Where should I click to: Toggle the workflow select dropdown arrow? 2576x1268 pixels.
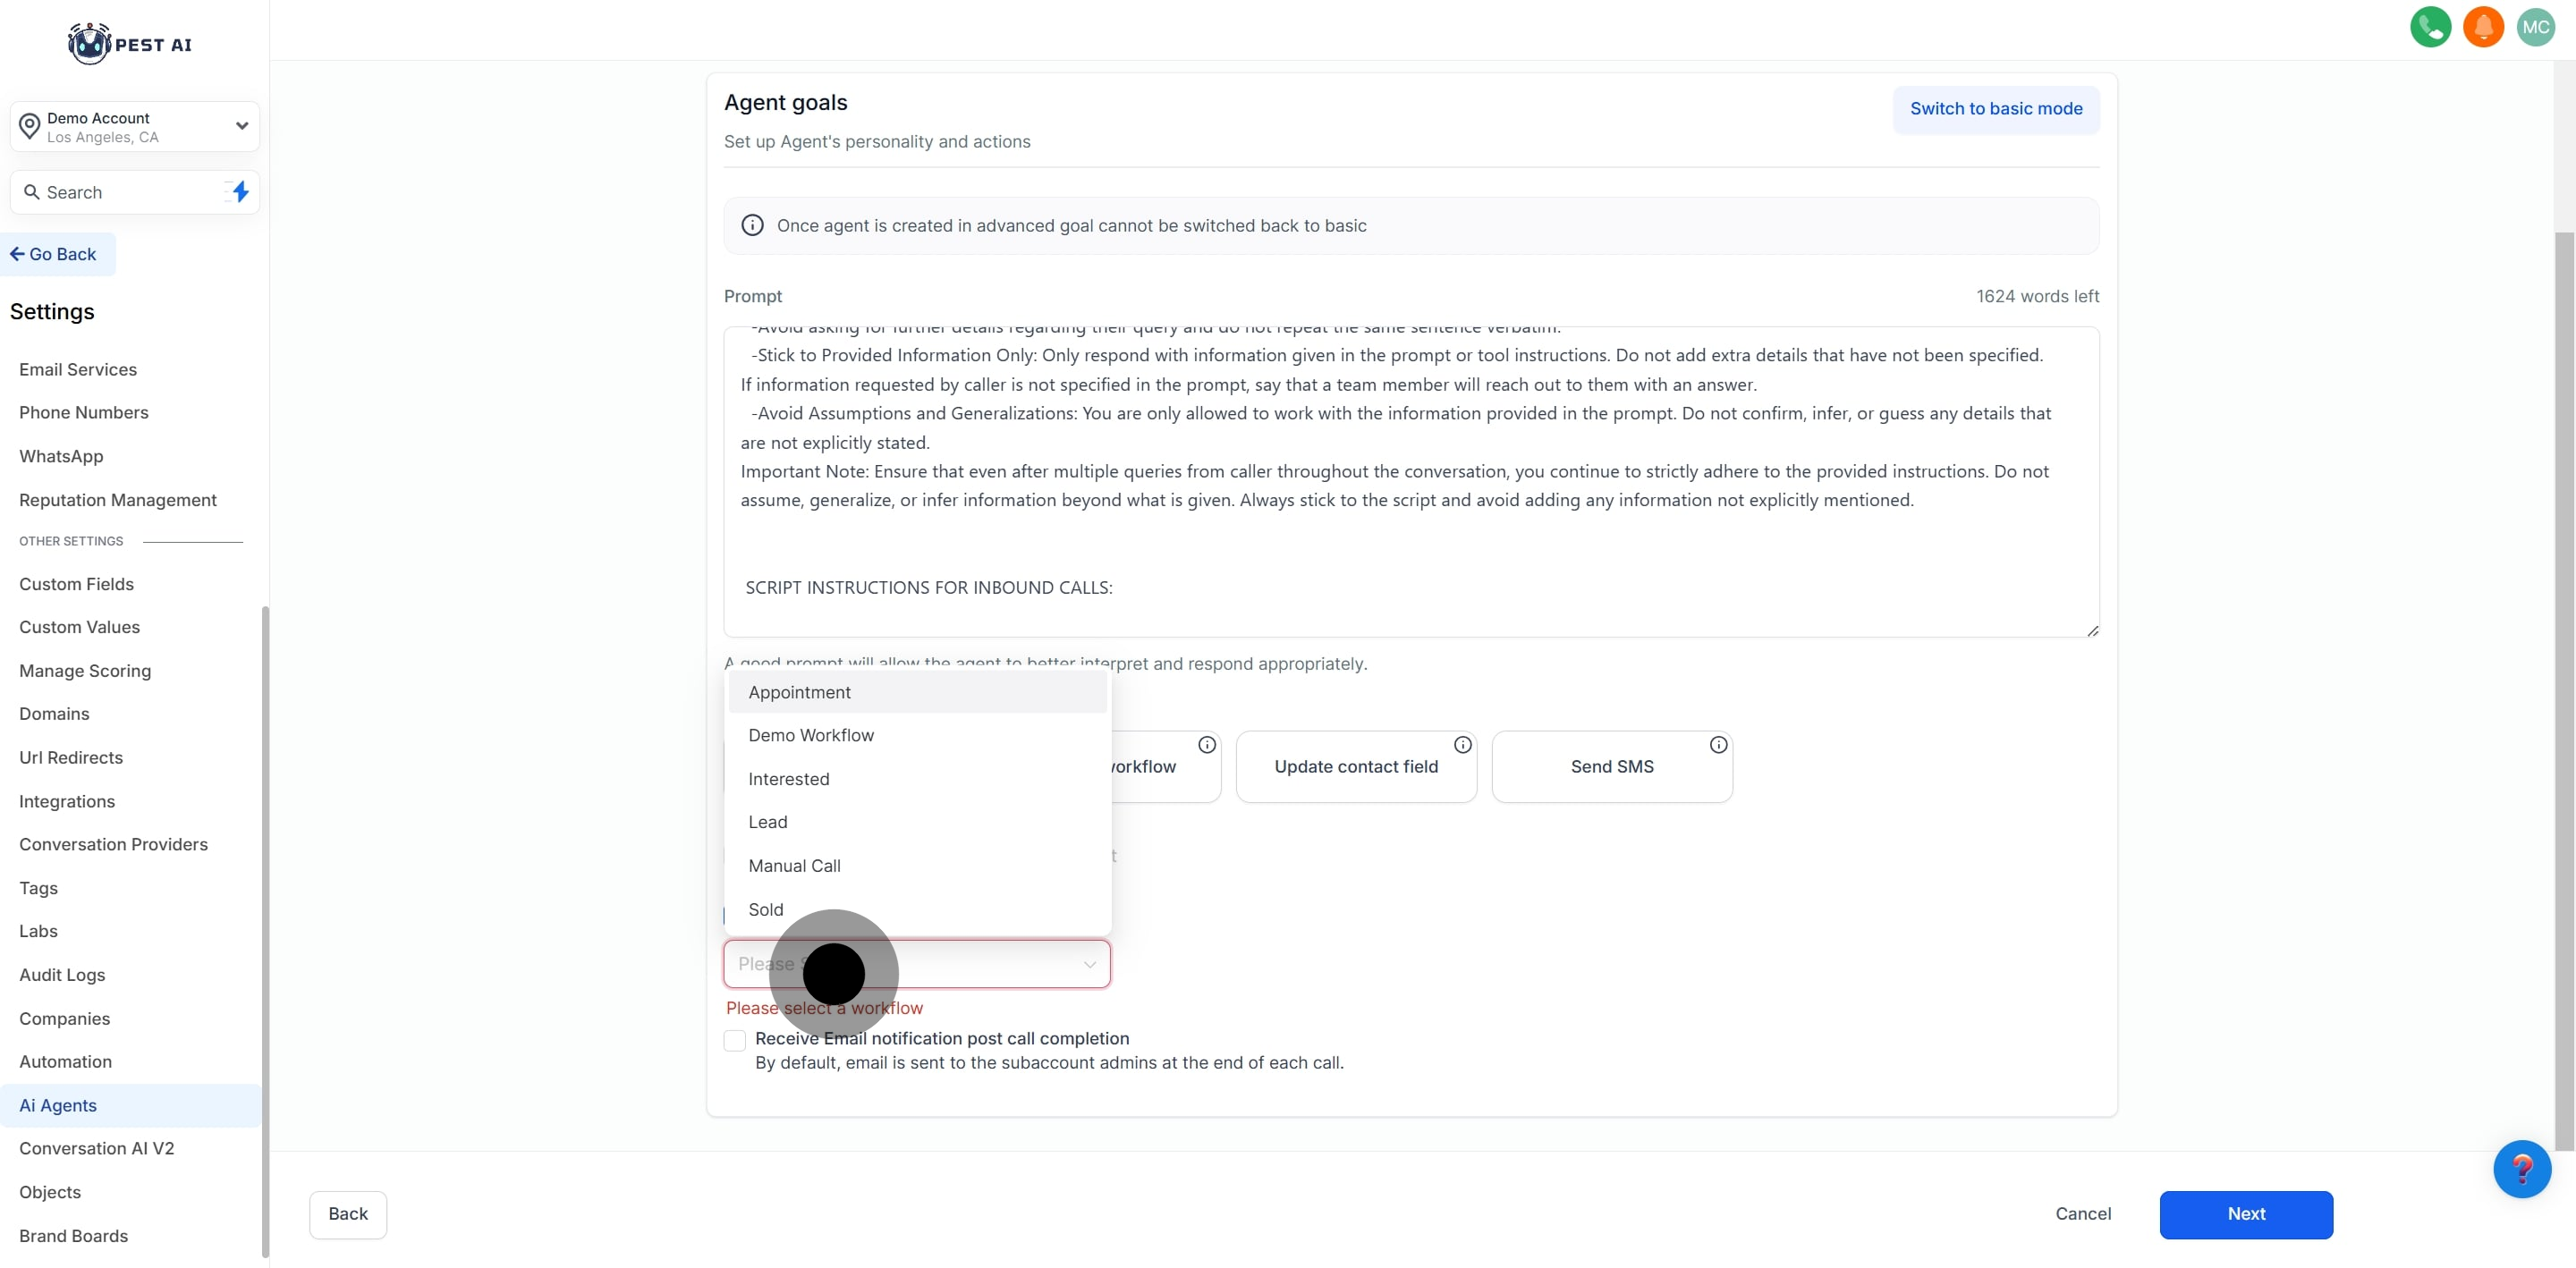coord(1089,965)
